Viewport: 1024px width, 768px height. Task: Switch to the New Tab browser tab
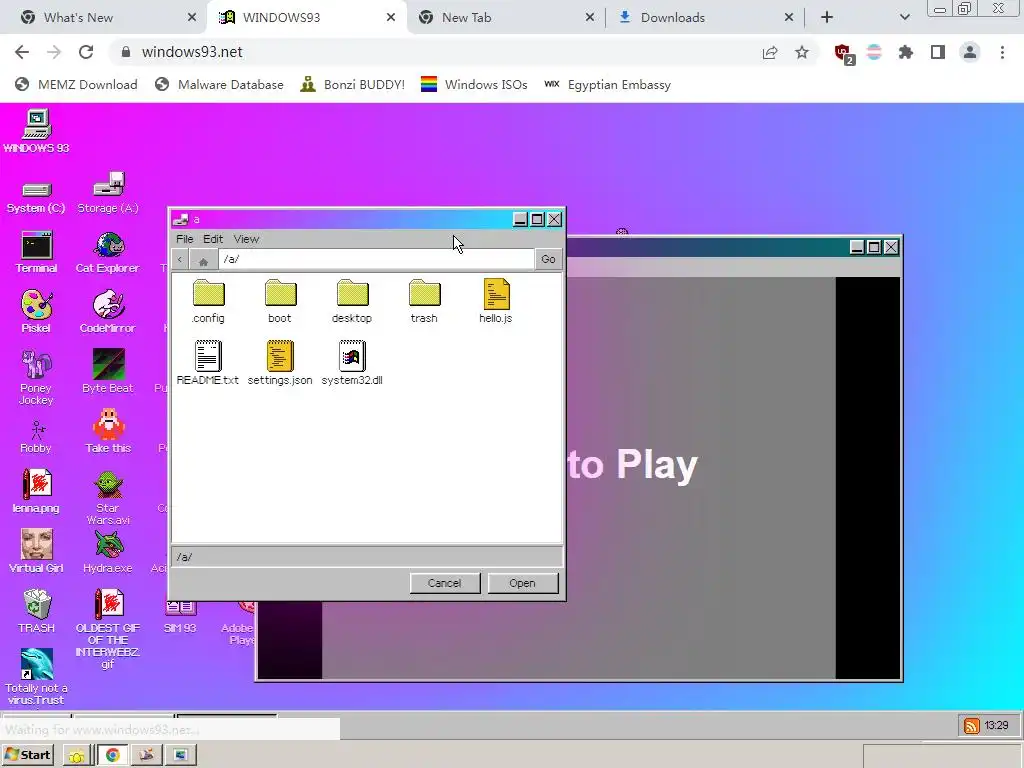[x=506, y=18]
